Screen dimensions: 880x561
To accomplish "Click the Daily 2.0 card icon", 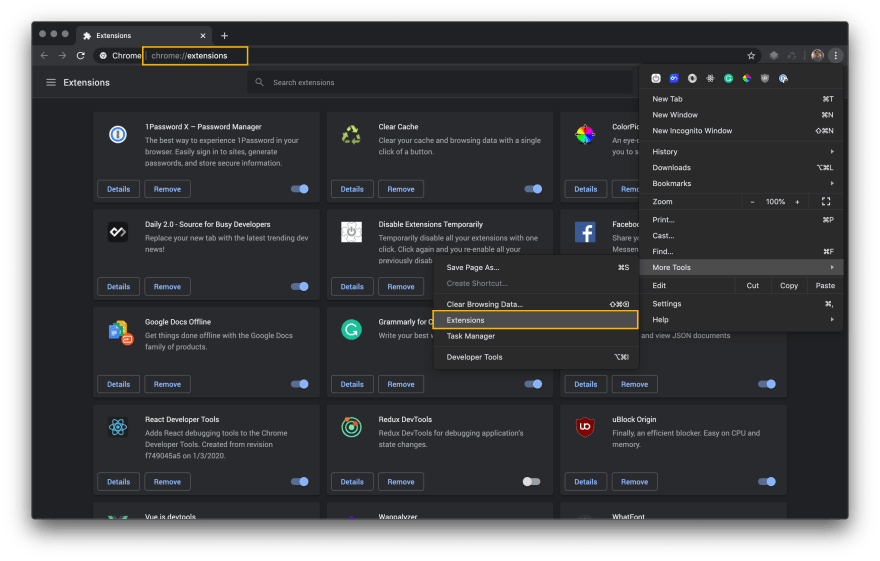I will pyautogui.click(x=118, y=232).
